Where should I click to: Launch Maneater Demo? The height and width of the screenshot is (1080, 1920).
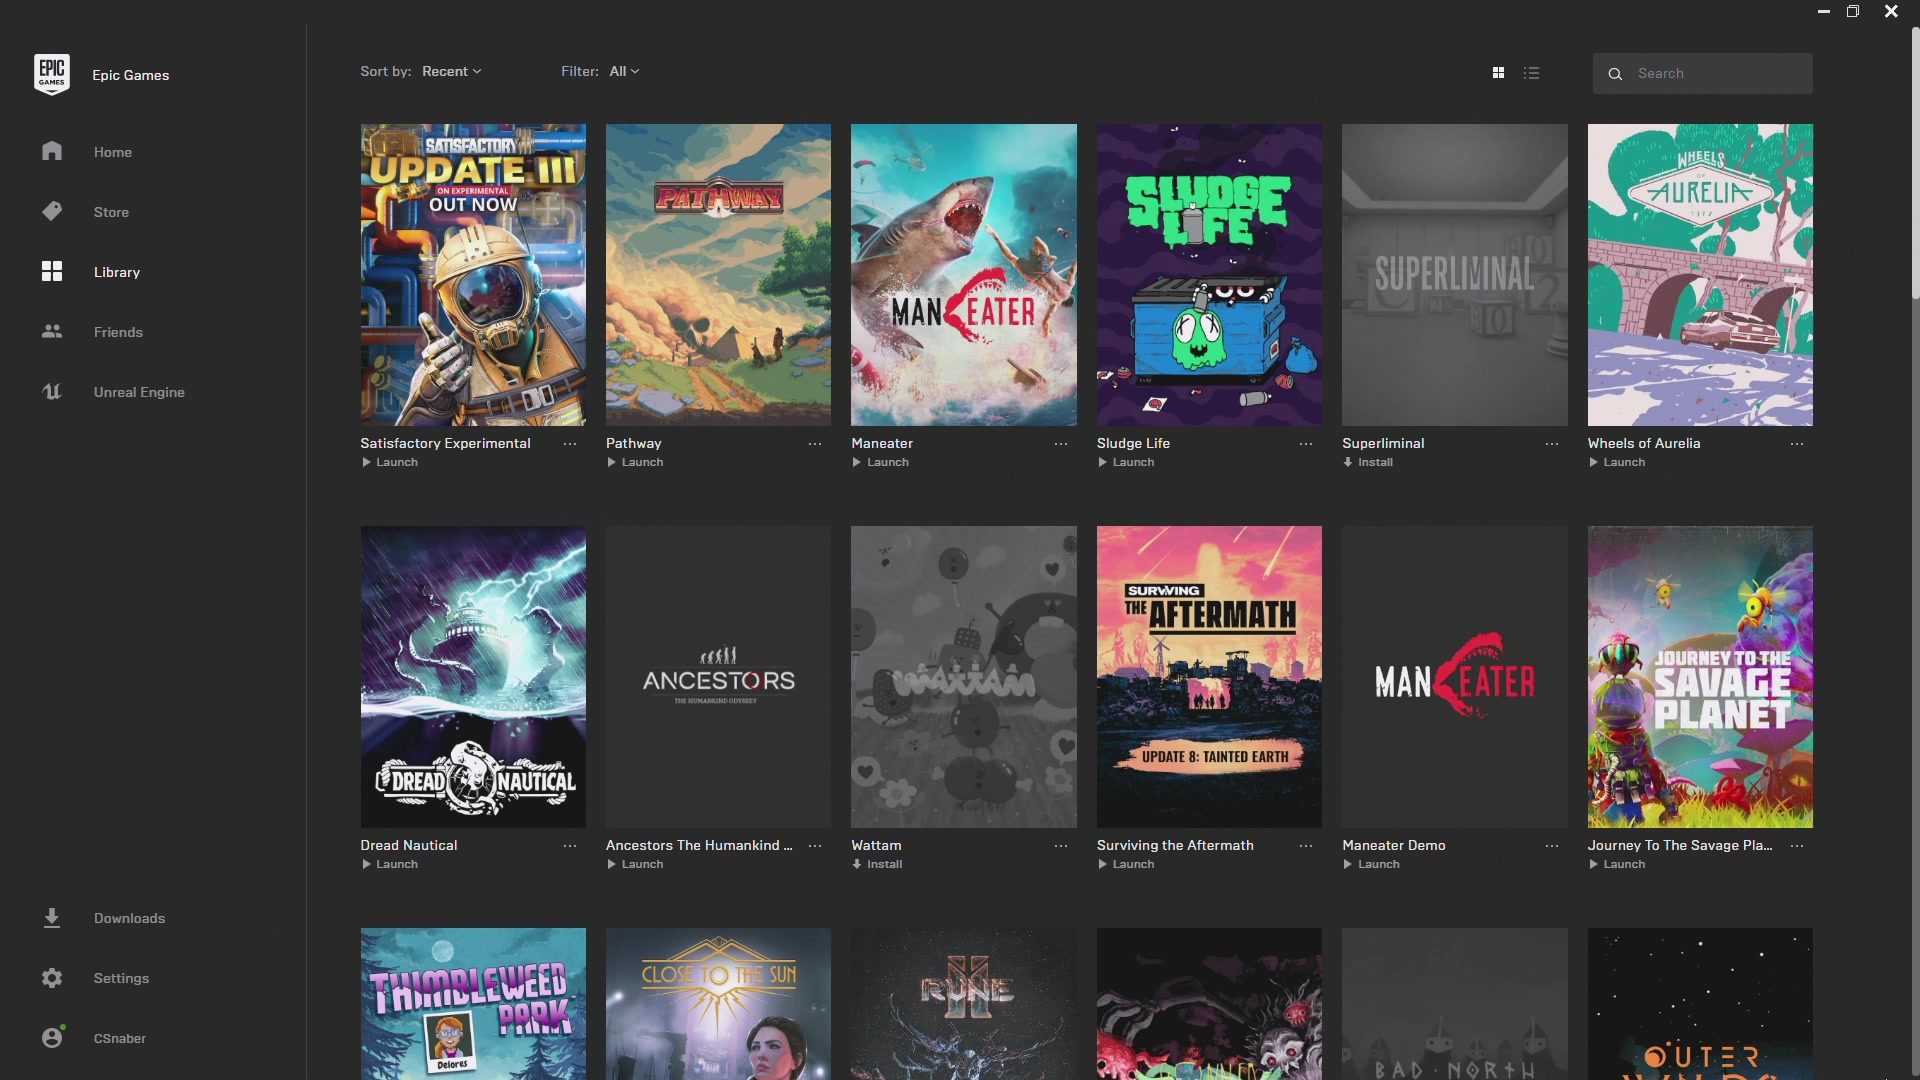point(1371,864)
